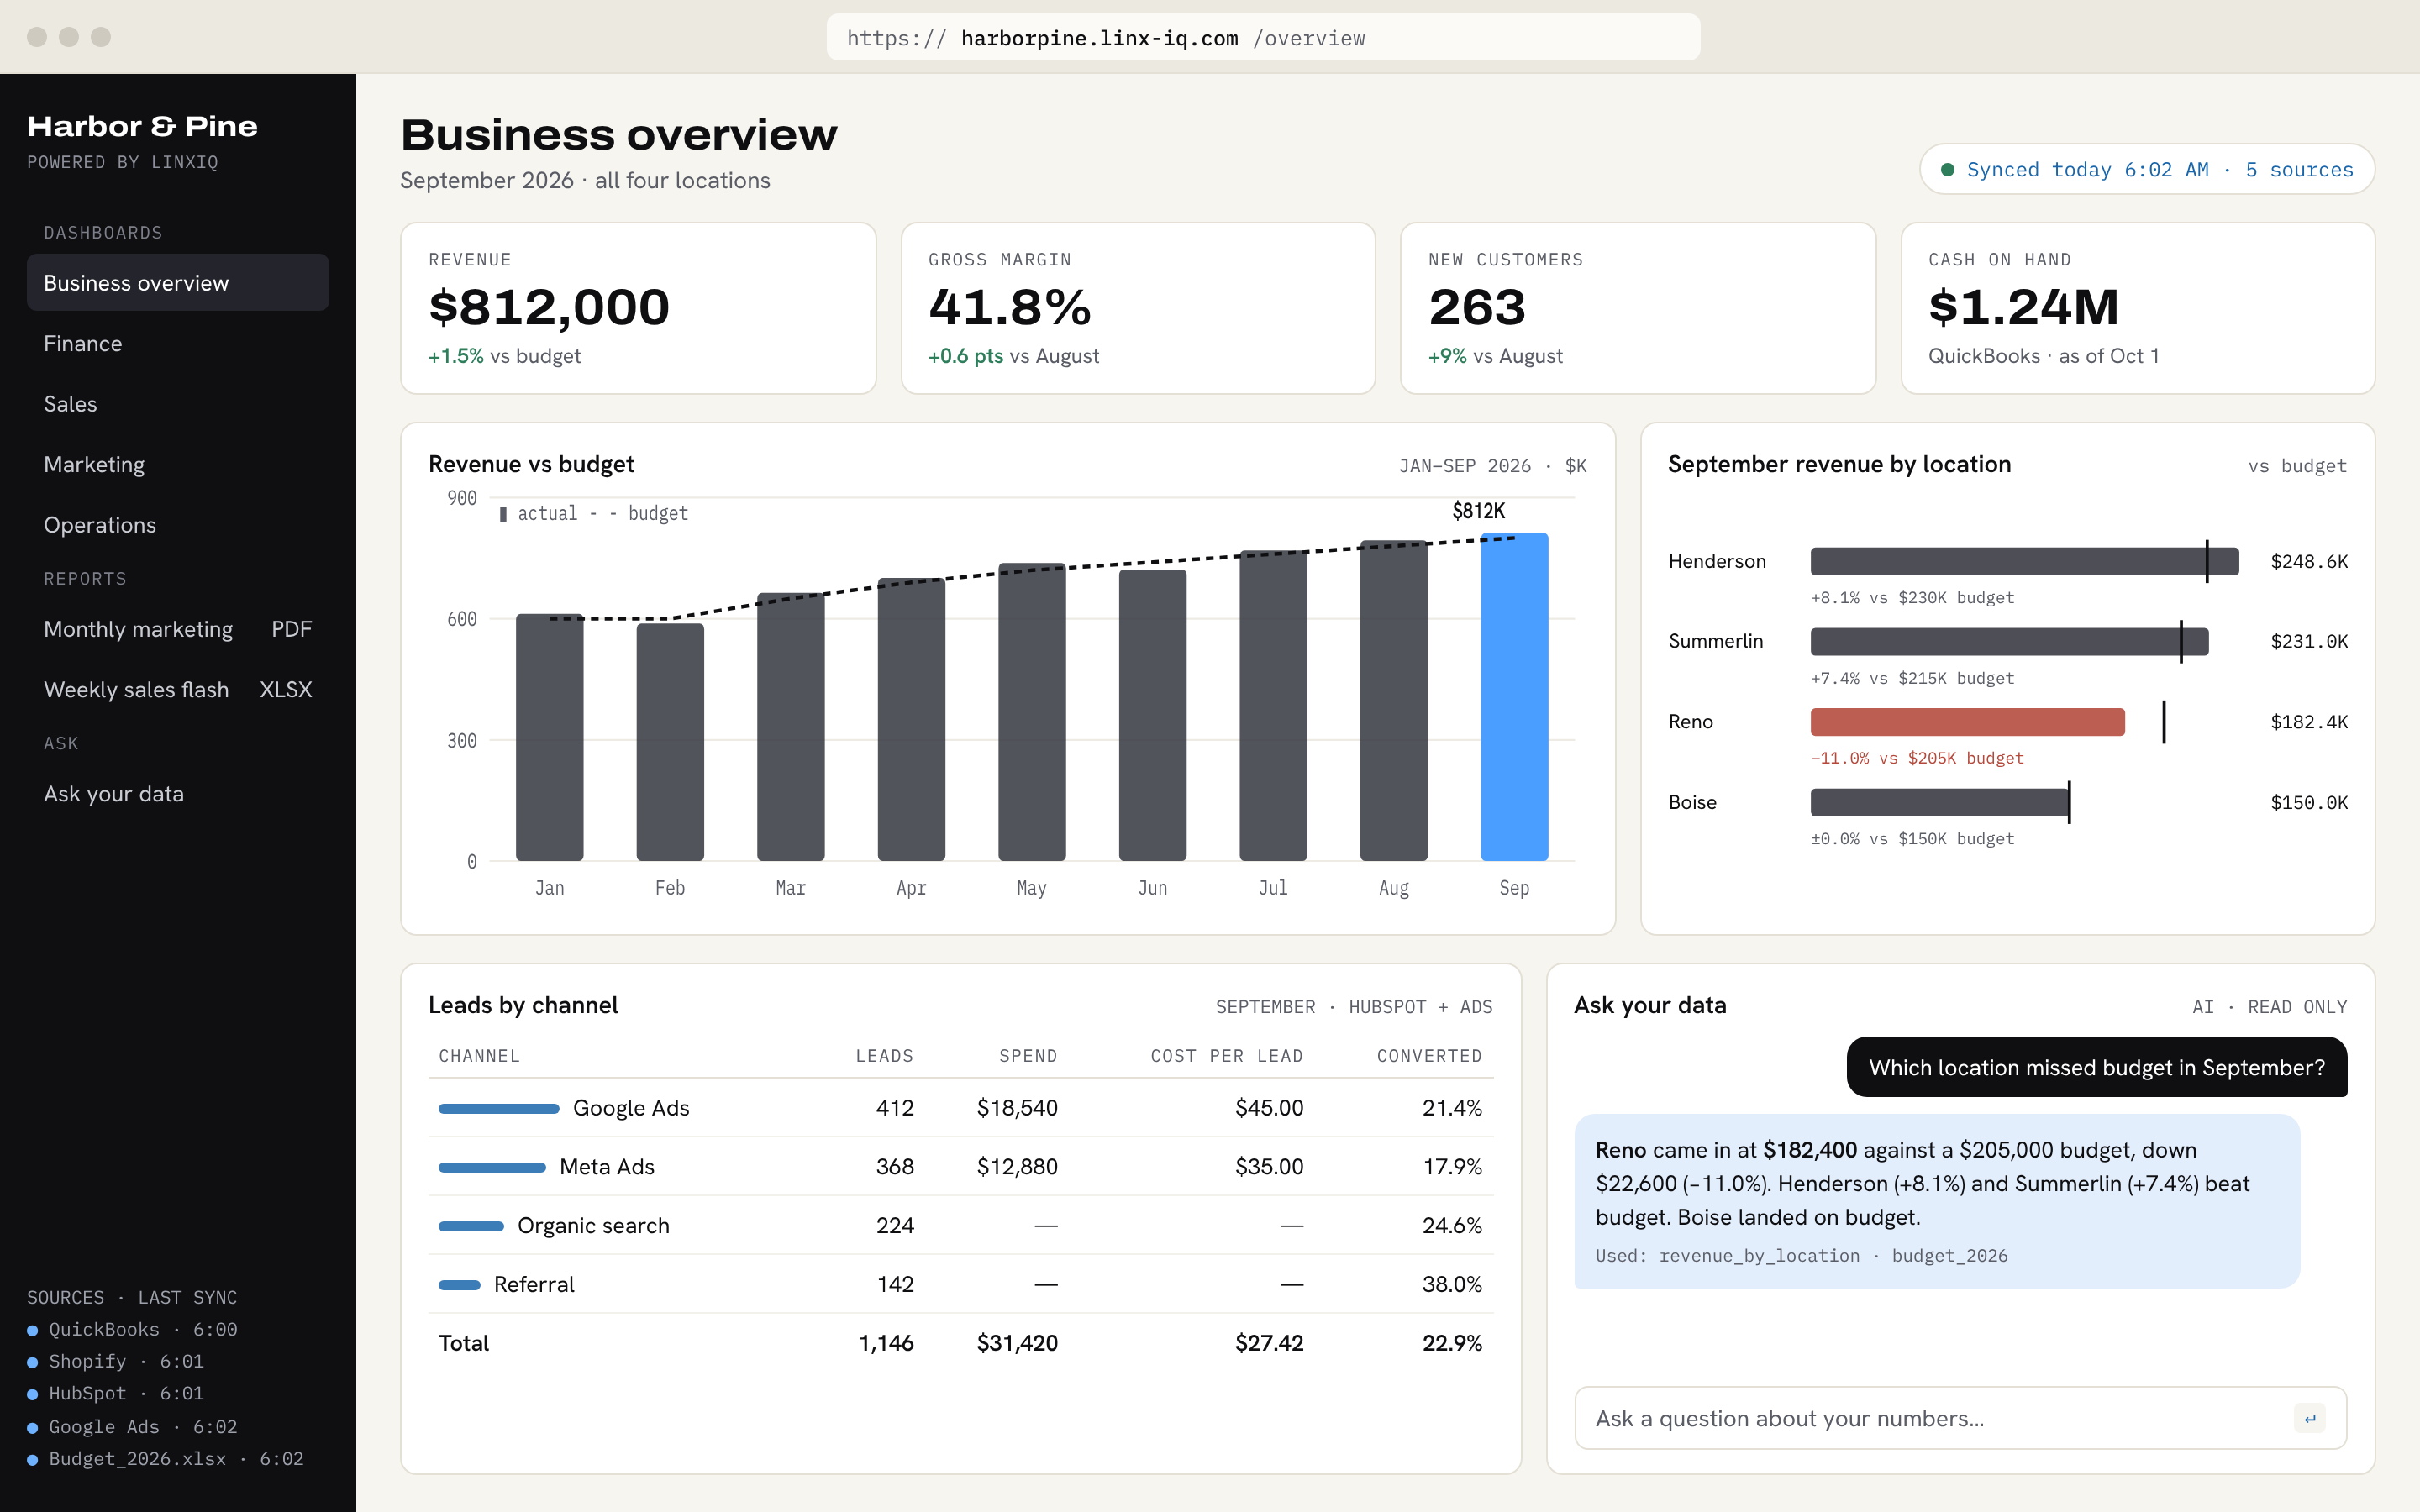Click the Google Ads source status dot
This screenshot has height=1512, width=2420.
click(33, 1428)
